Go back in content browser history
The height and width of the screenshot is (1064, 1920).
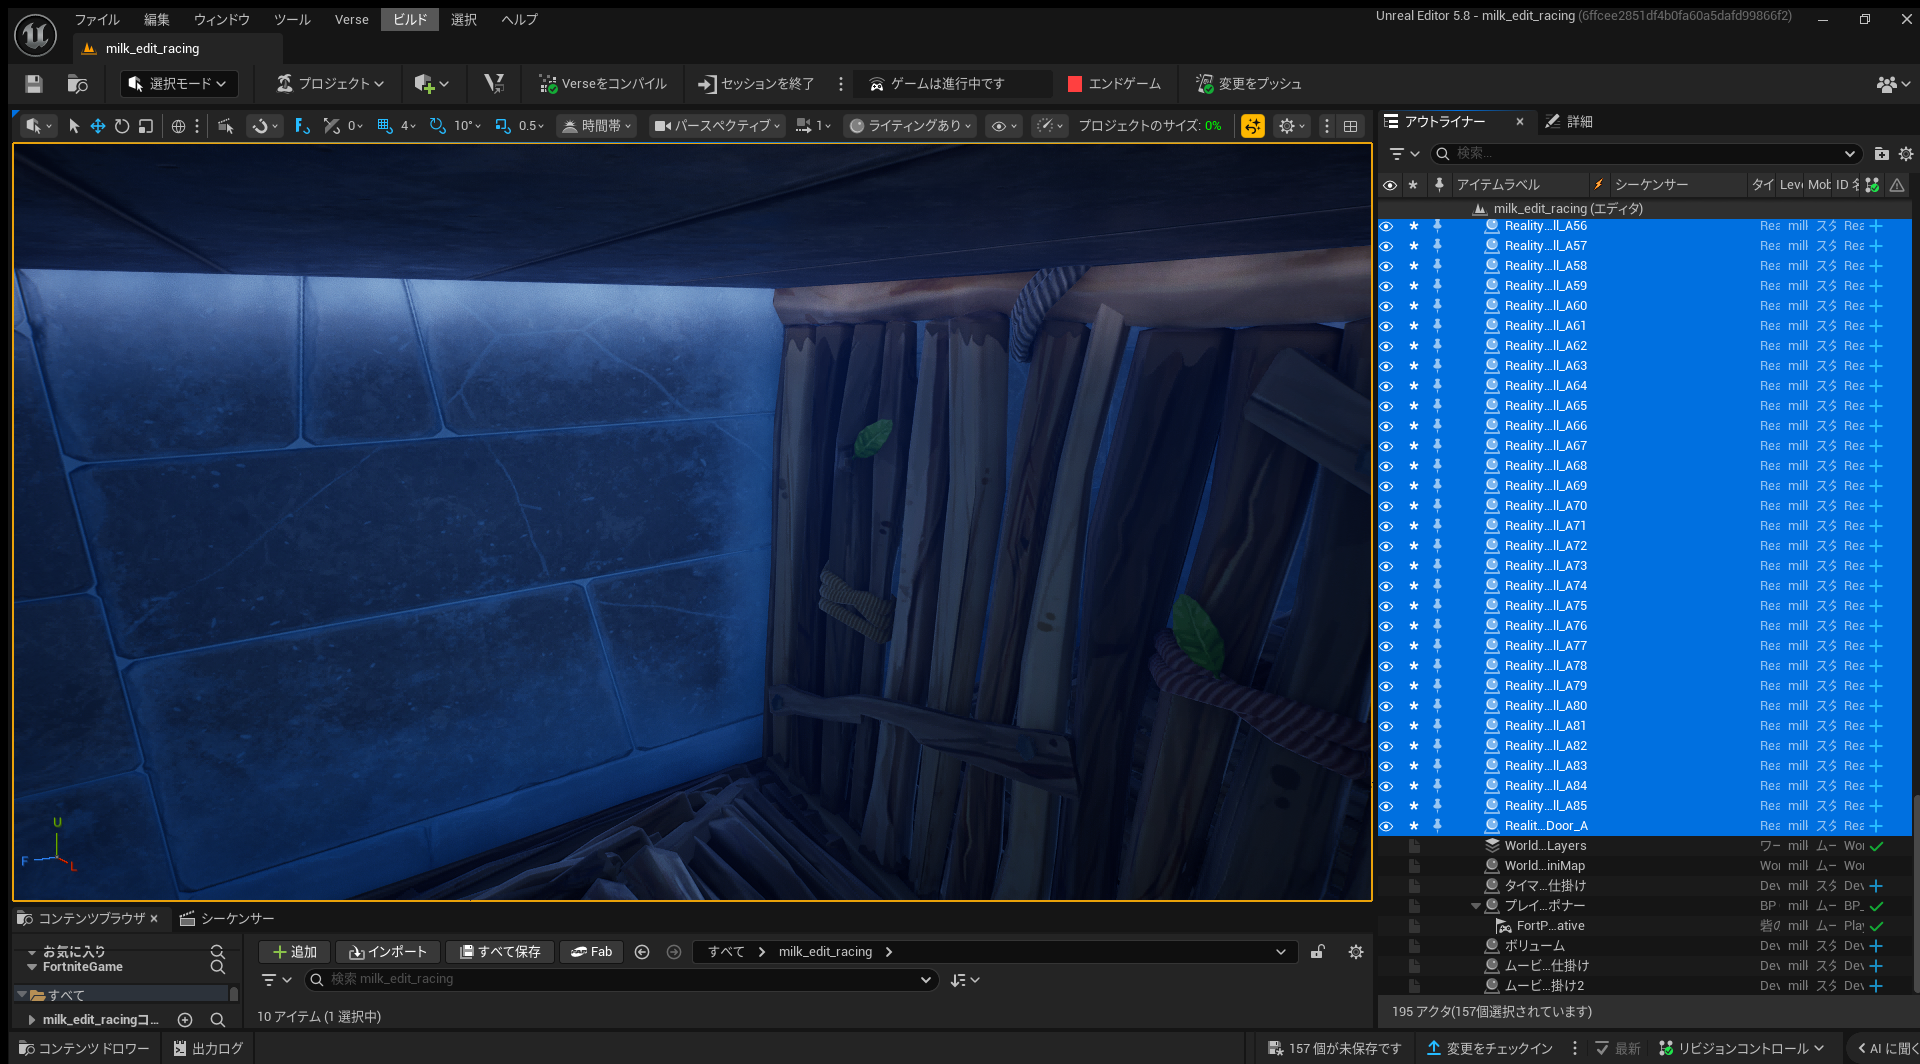[642, 952]
